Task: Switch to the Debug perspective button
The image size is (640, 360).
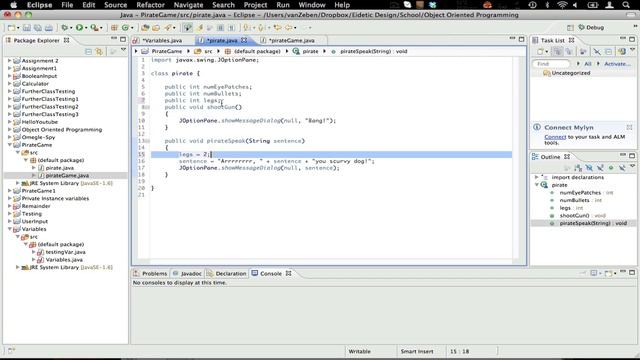Action: (591, 28)
